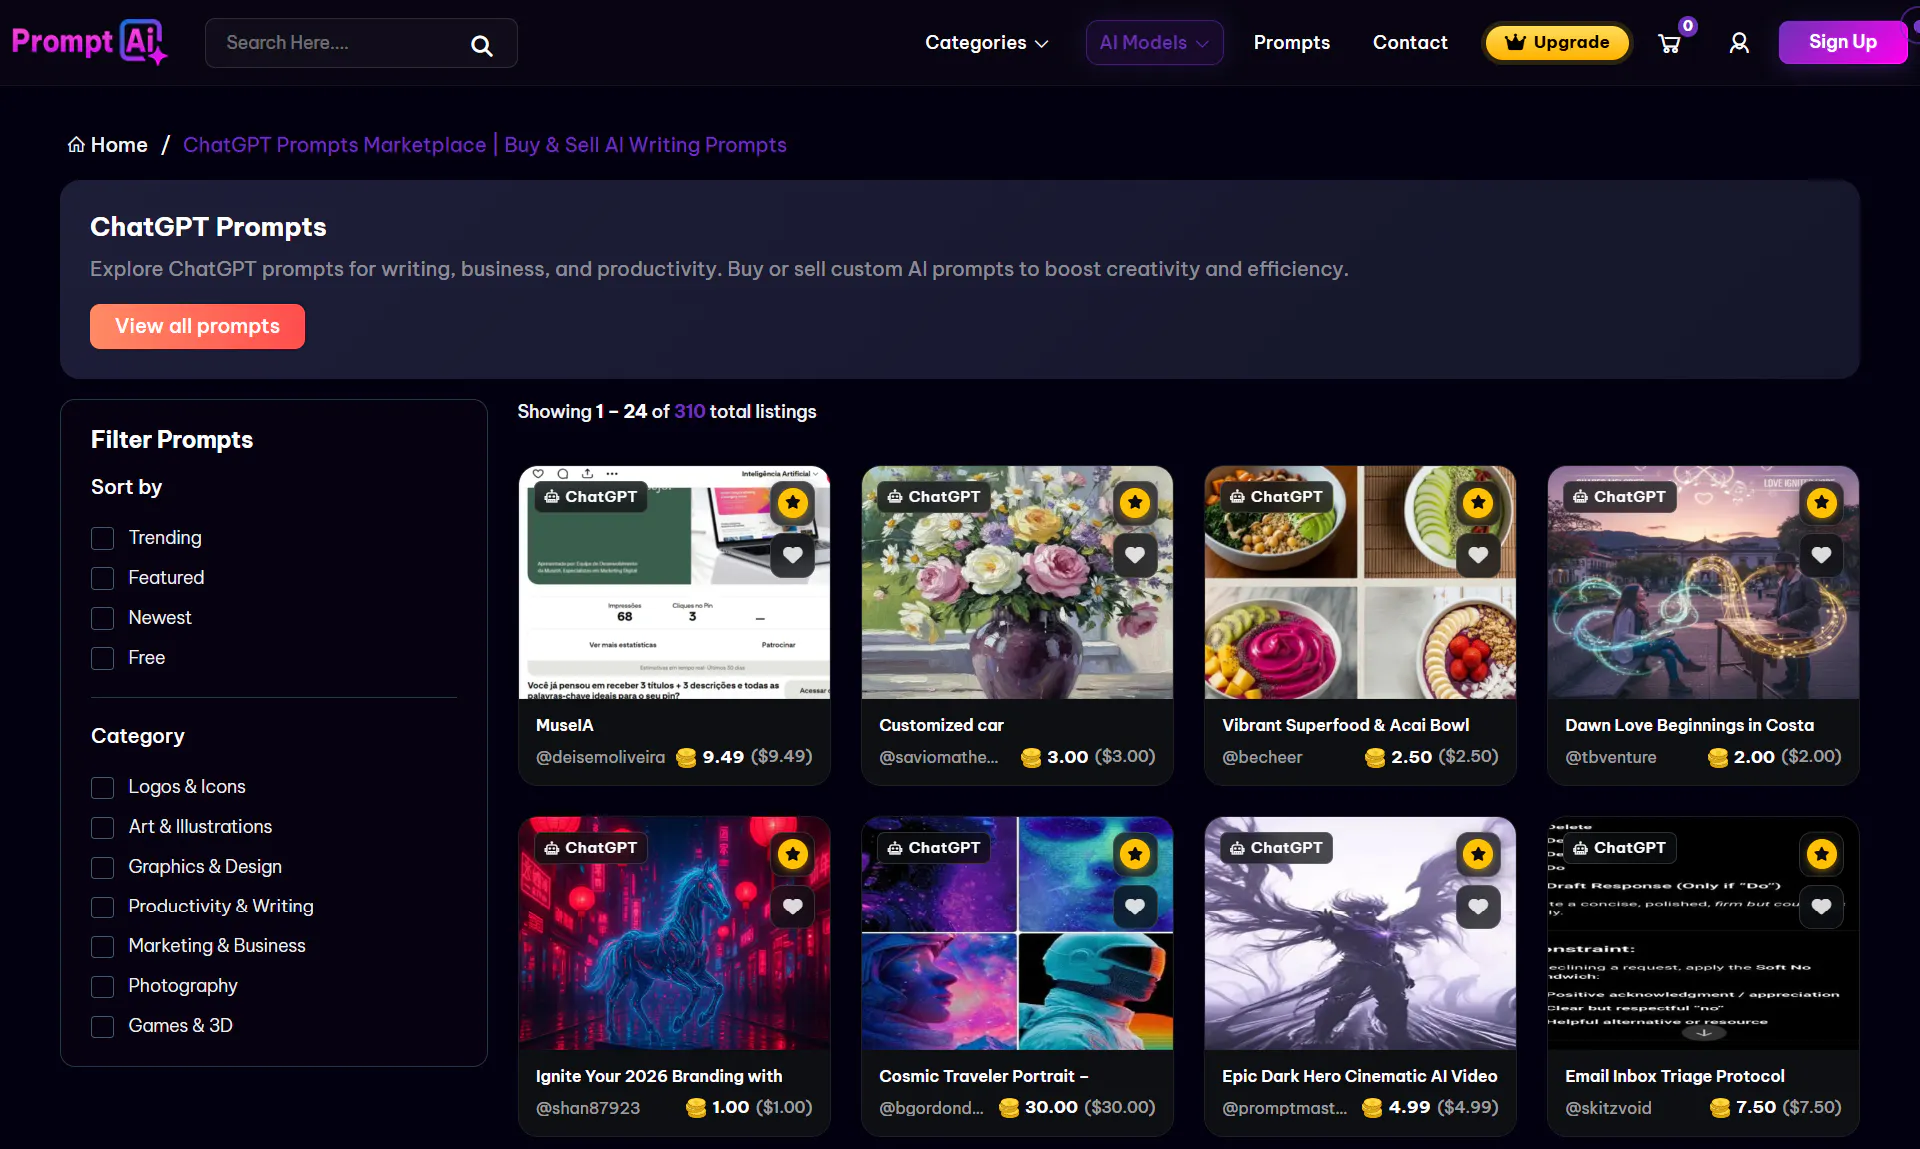Click star on Email Inbox Triage Protocol
This screenshot has height=1149, width=1920.
[x=1821, y=853]
